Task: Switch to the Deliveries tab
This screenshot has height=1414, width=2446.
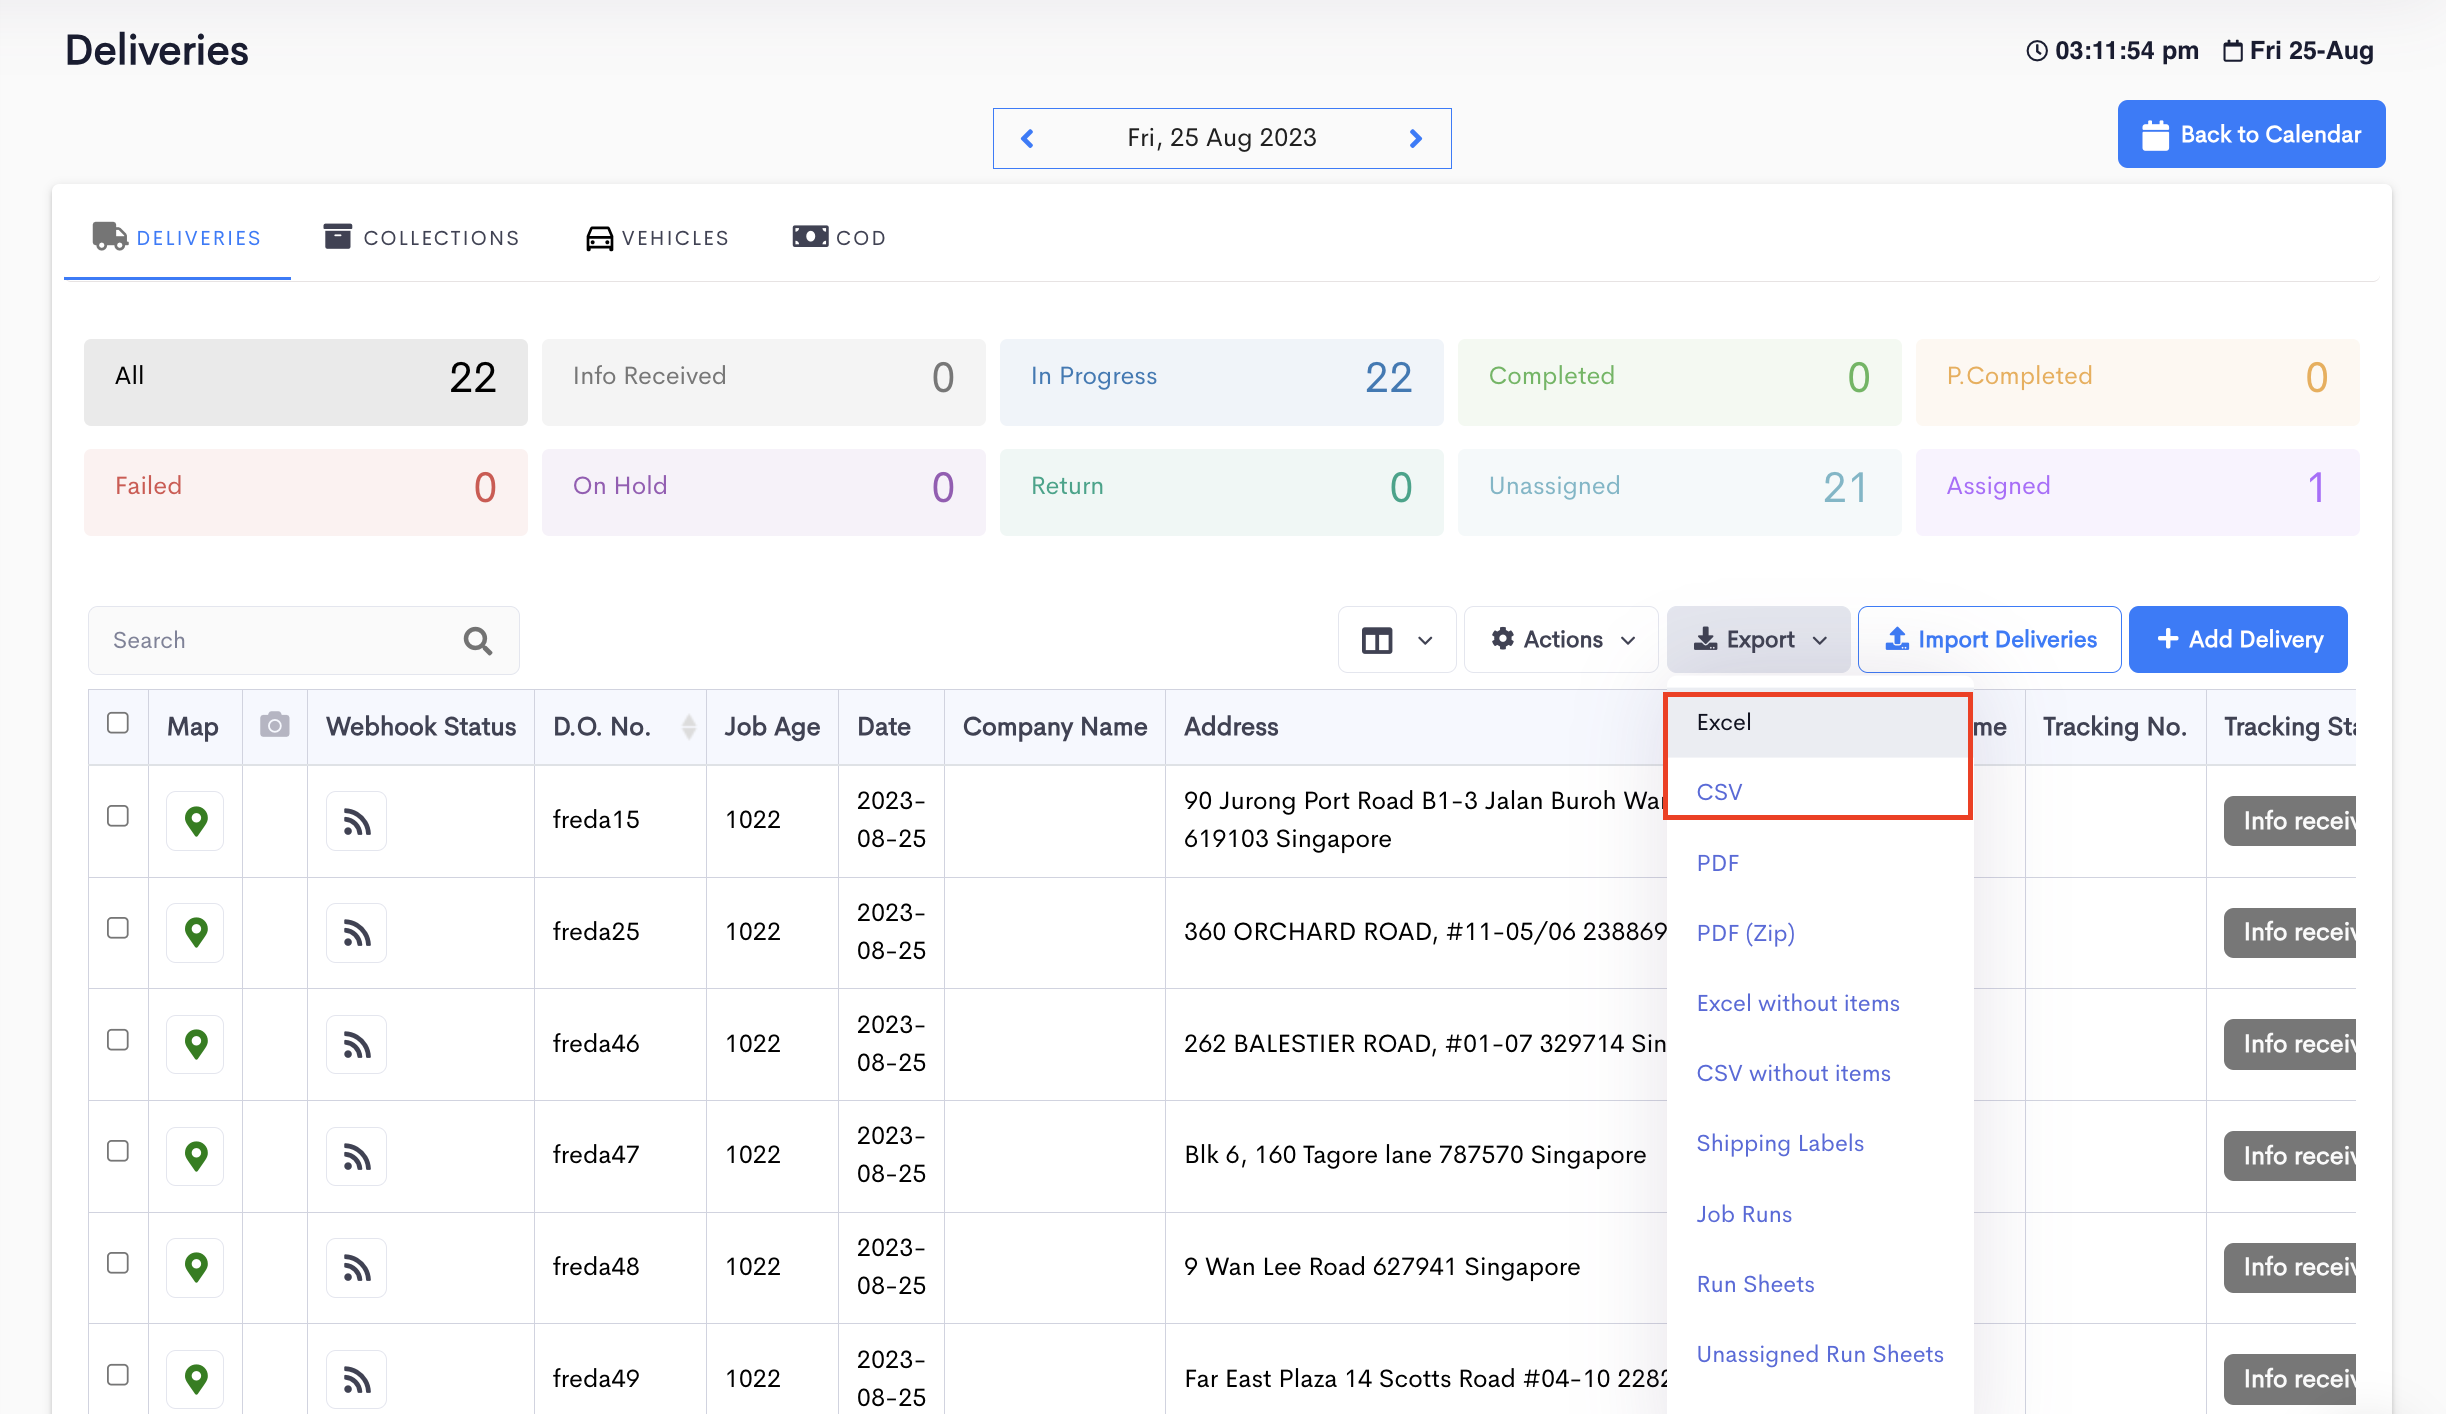Action: [x=177, y=238]
